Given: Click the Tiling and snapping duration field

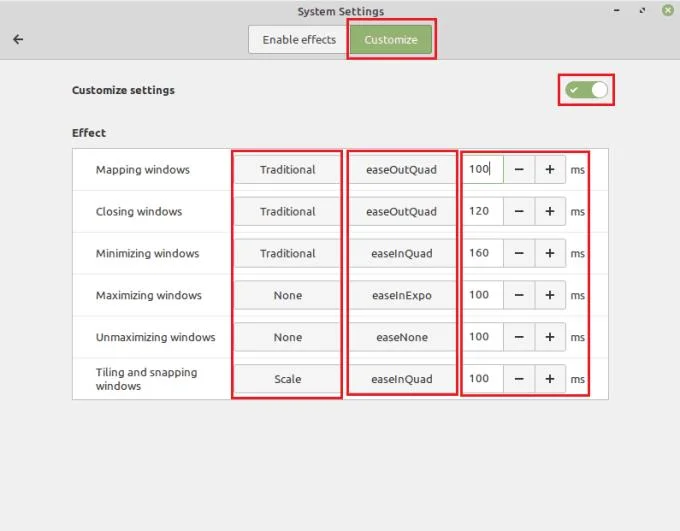Looking at the screenshot, I should (x=483, y=379).
